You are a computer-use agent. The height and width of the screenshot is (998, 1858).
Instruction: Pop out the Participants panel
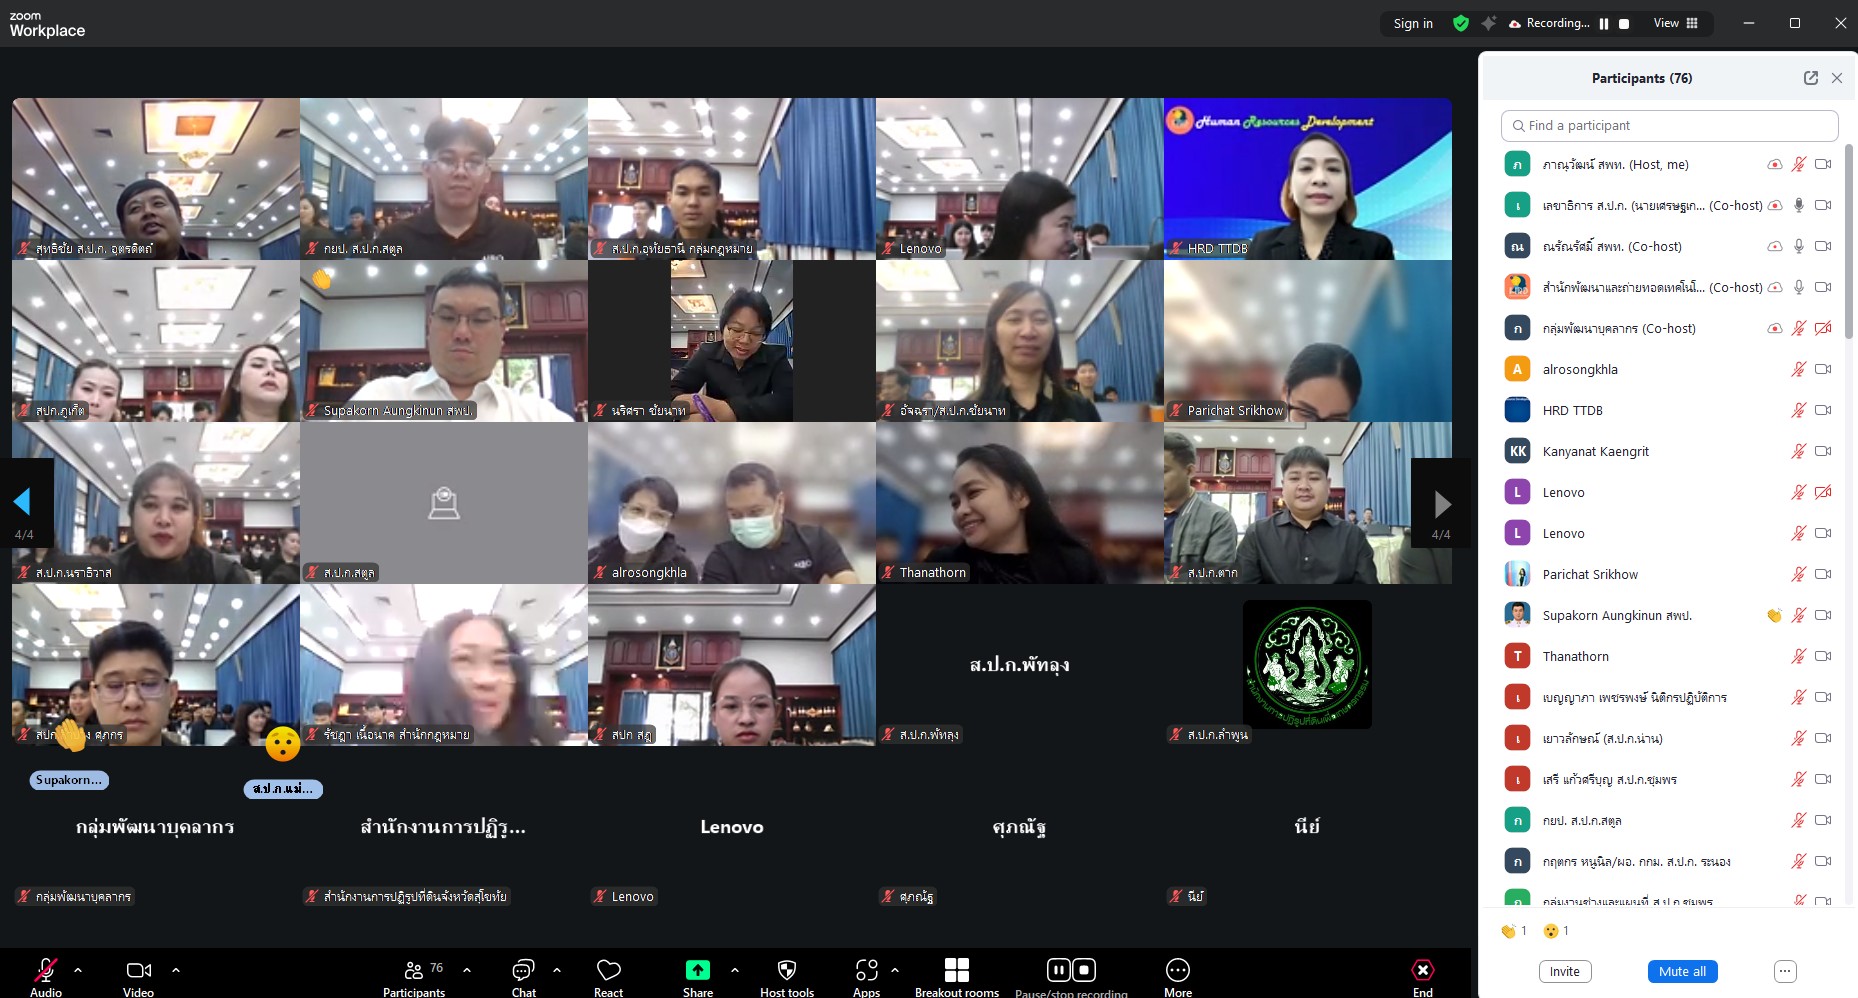pos(1810,78)
